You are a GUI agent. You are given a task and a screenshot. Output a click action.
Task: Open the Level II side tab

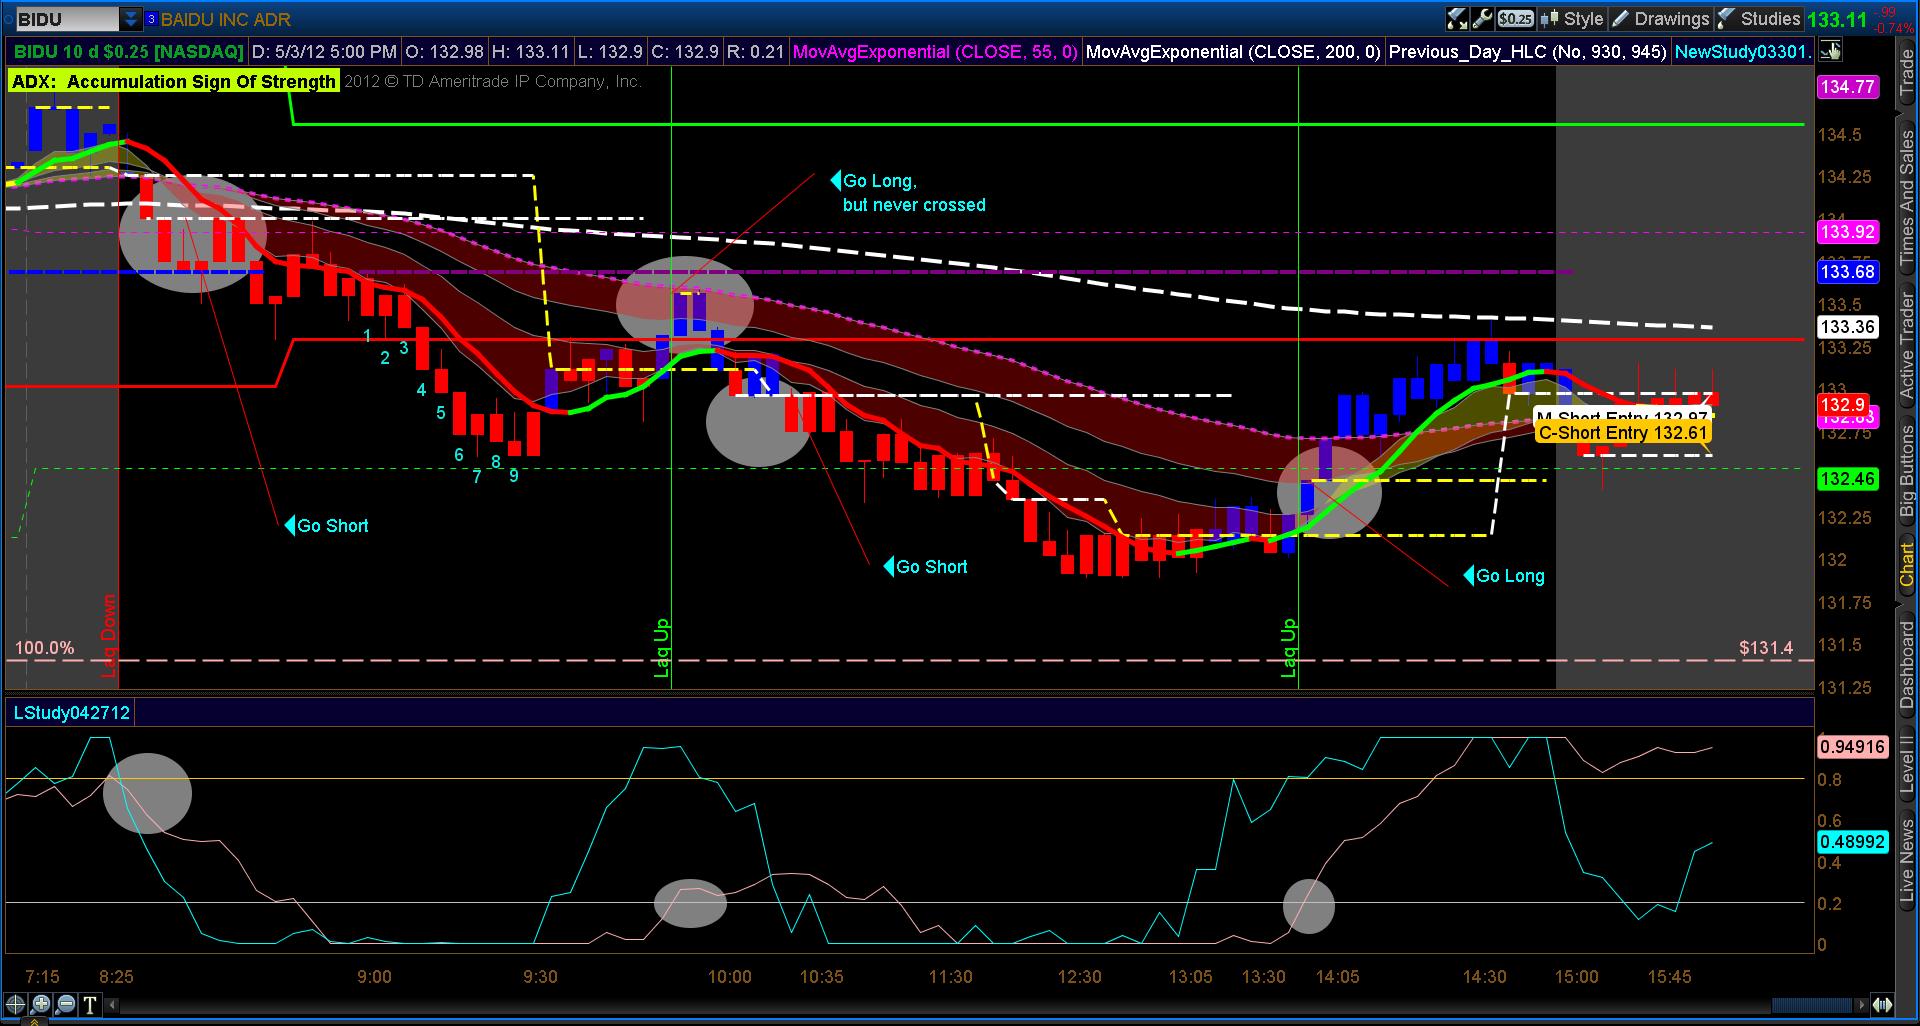point(1907,765)
